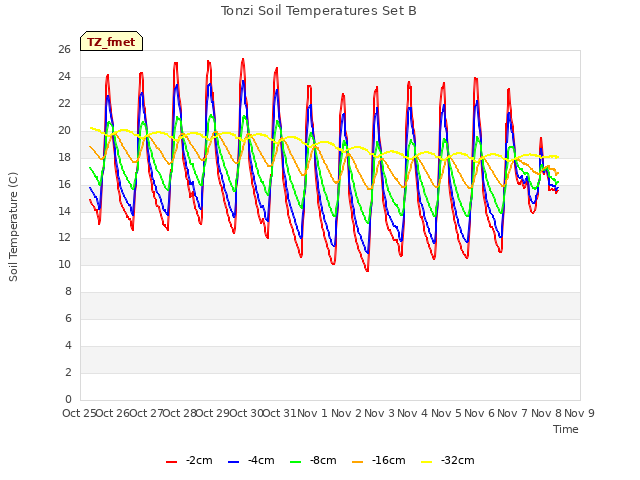Click the chart title Tonzi Soil Temperatures Set B
640x480 pixels.
(x=319, y=11)
